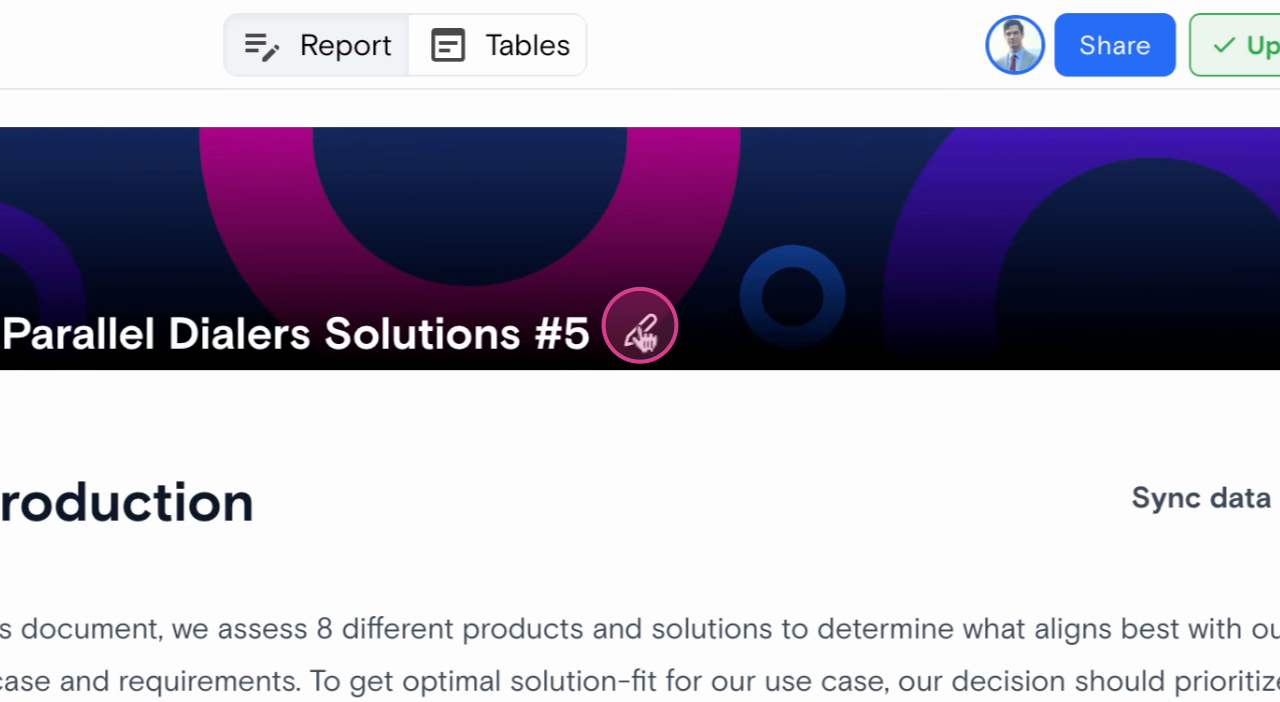Screen dimensions: 1280x702
Task: Click the Tables tab's table icon
Action: [x=448, y=46]
